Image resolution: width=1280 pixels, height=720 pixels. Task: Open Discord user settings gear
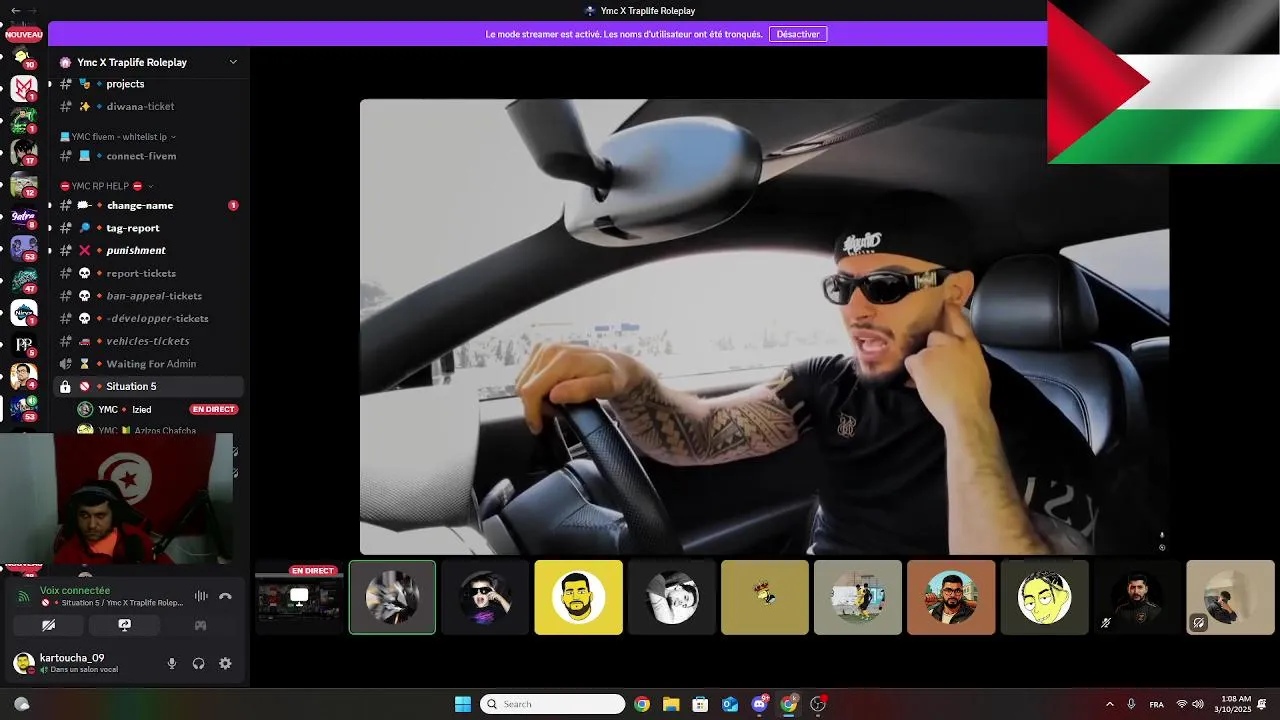coord(225,663)
